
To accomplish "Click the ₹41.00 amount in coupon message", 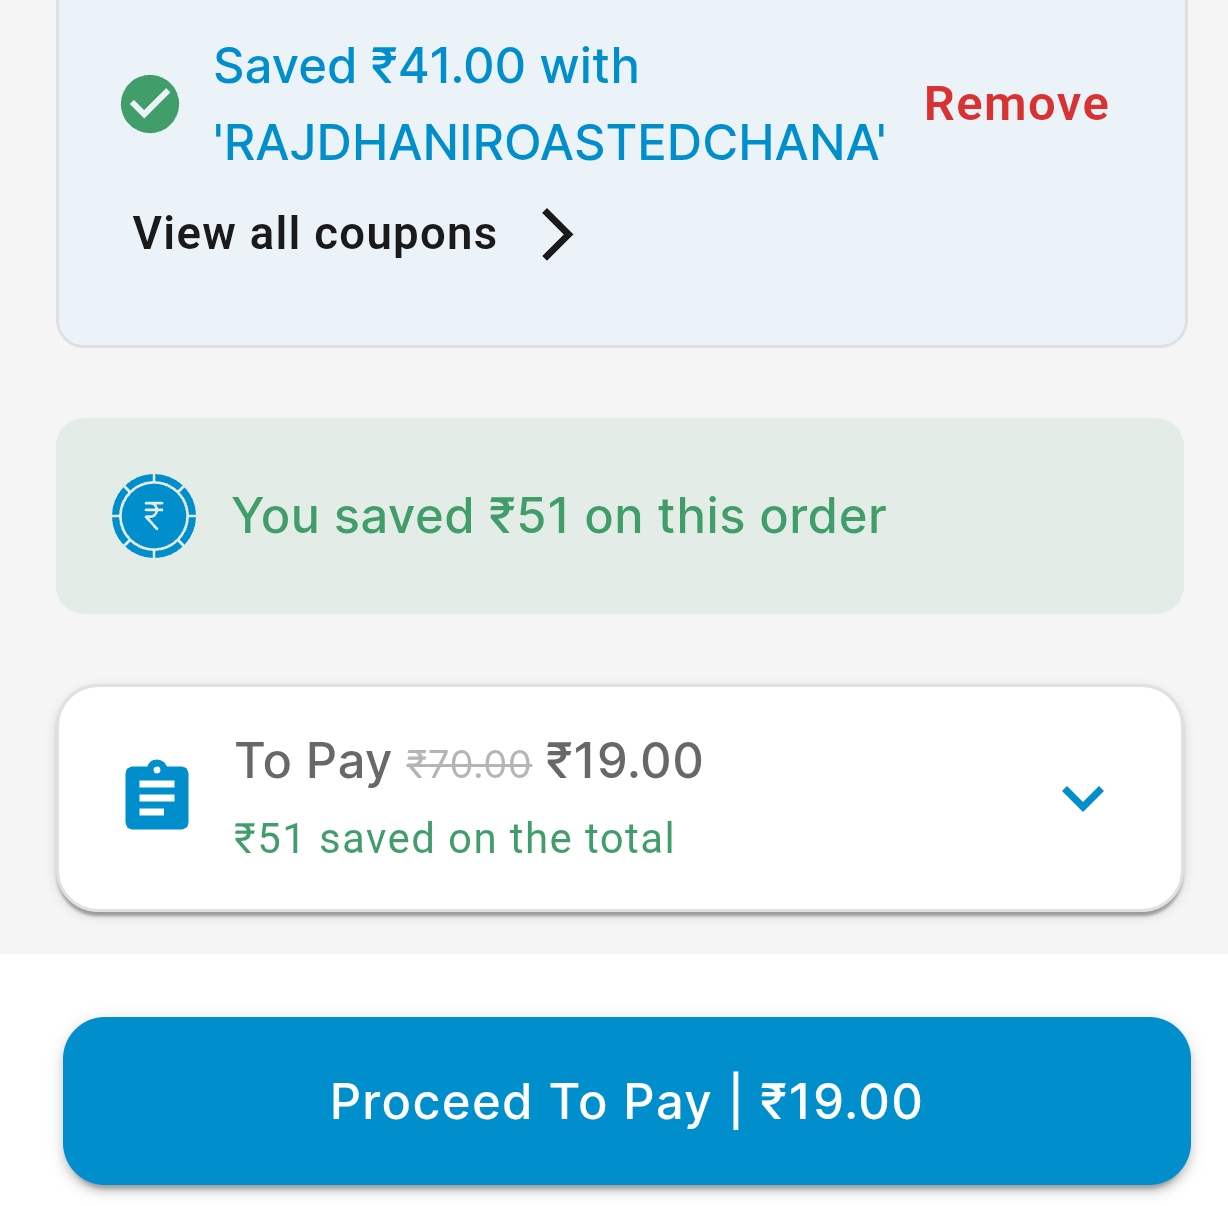I will click(448, 67).
